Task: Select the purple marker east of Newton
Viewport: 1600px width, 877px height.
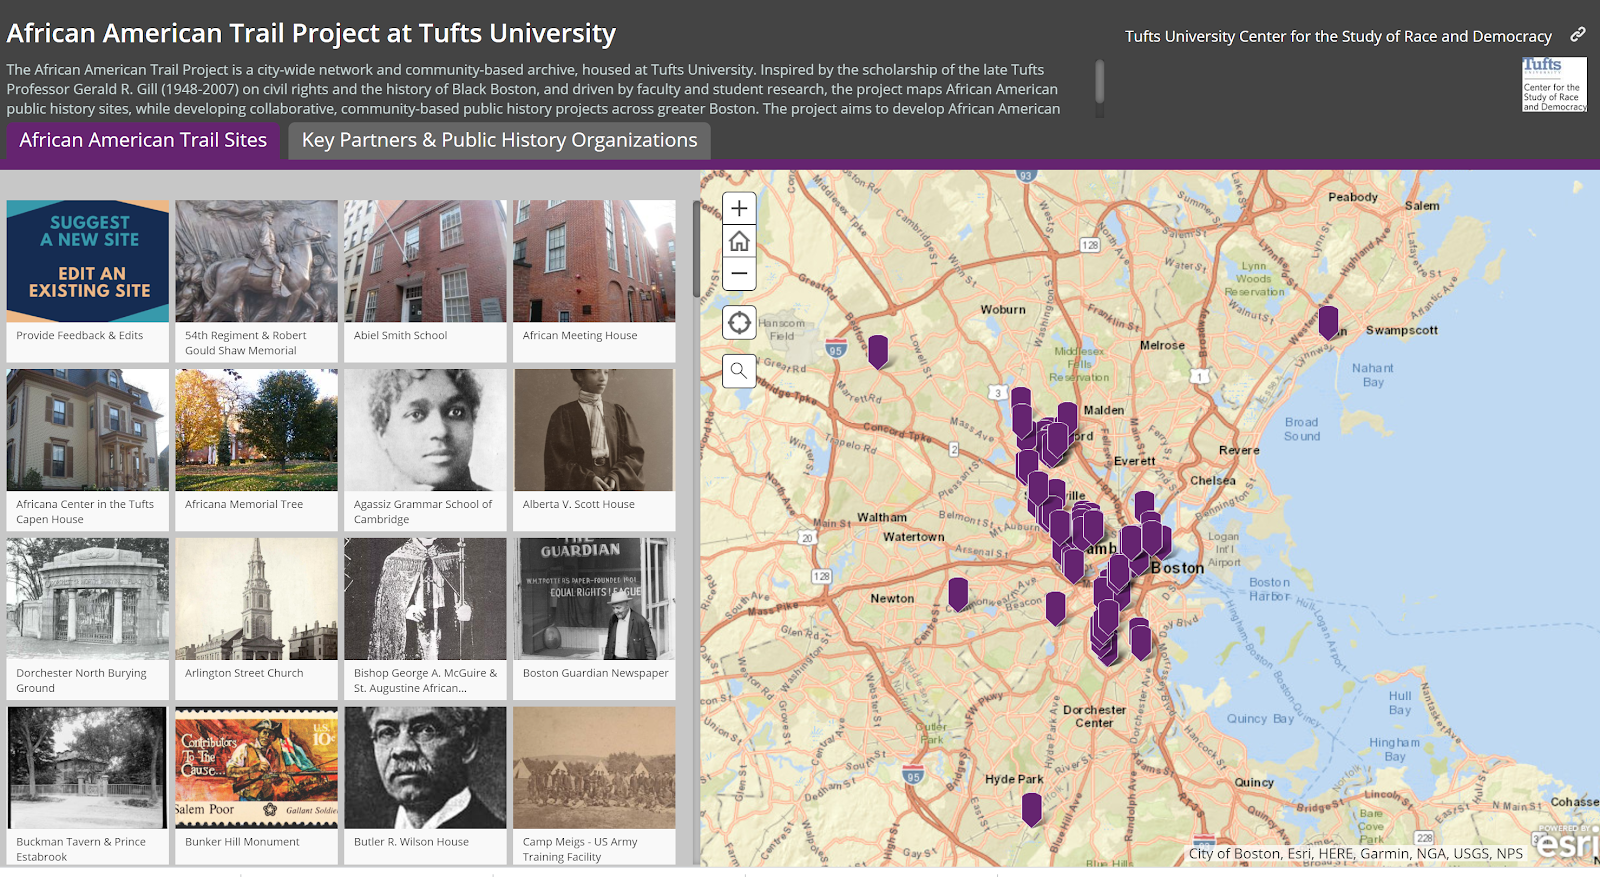Action: 958,594
